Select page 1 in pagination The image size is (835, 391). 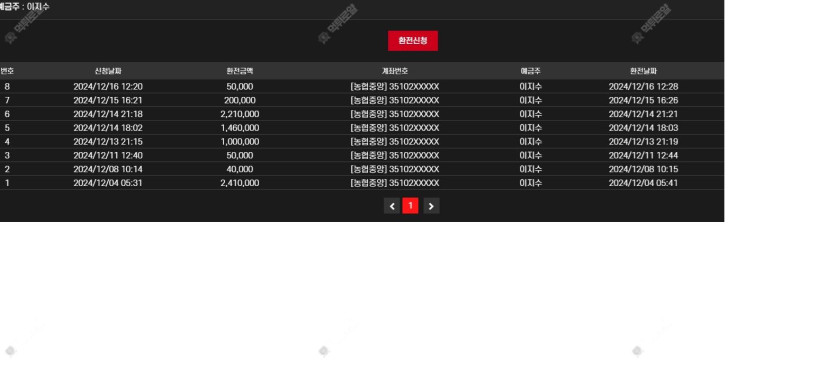point(410,206)
